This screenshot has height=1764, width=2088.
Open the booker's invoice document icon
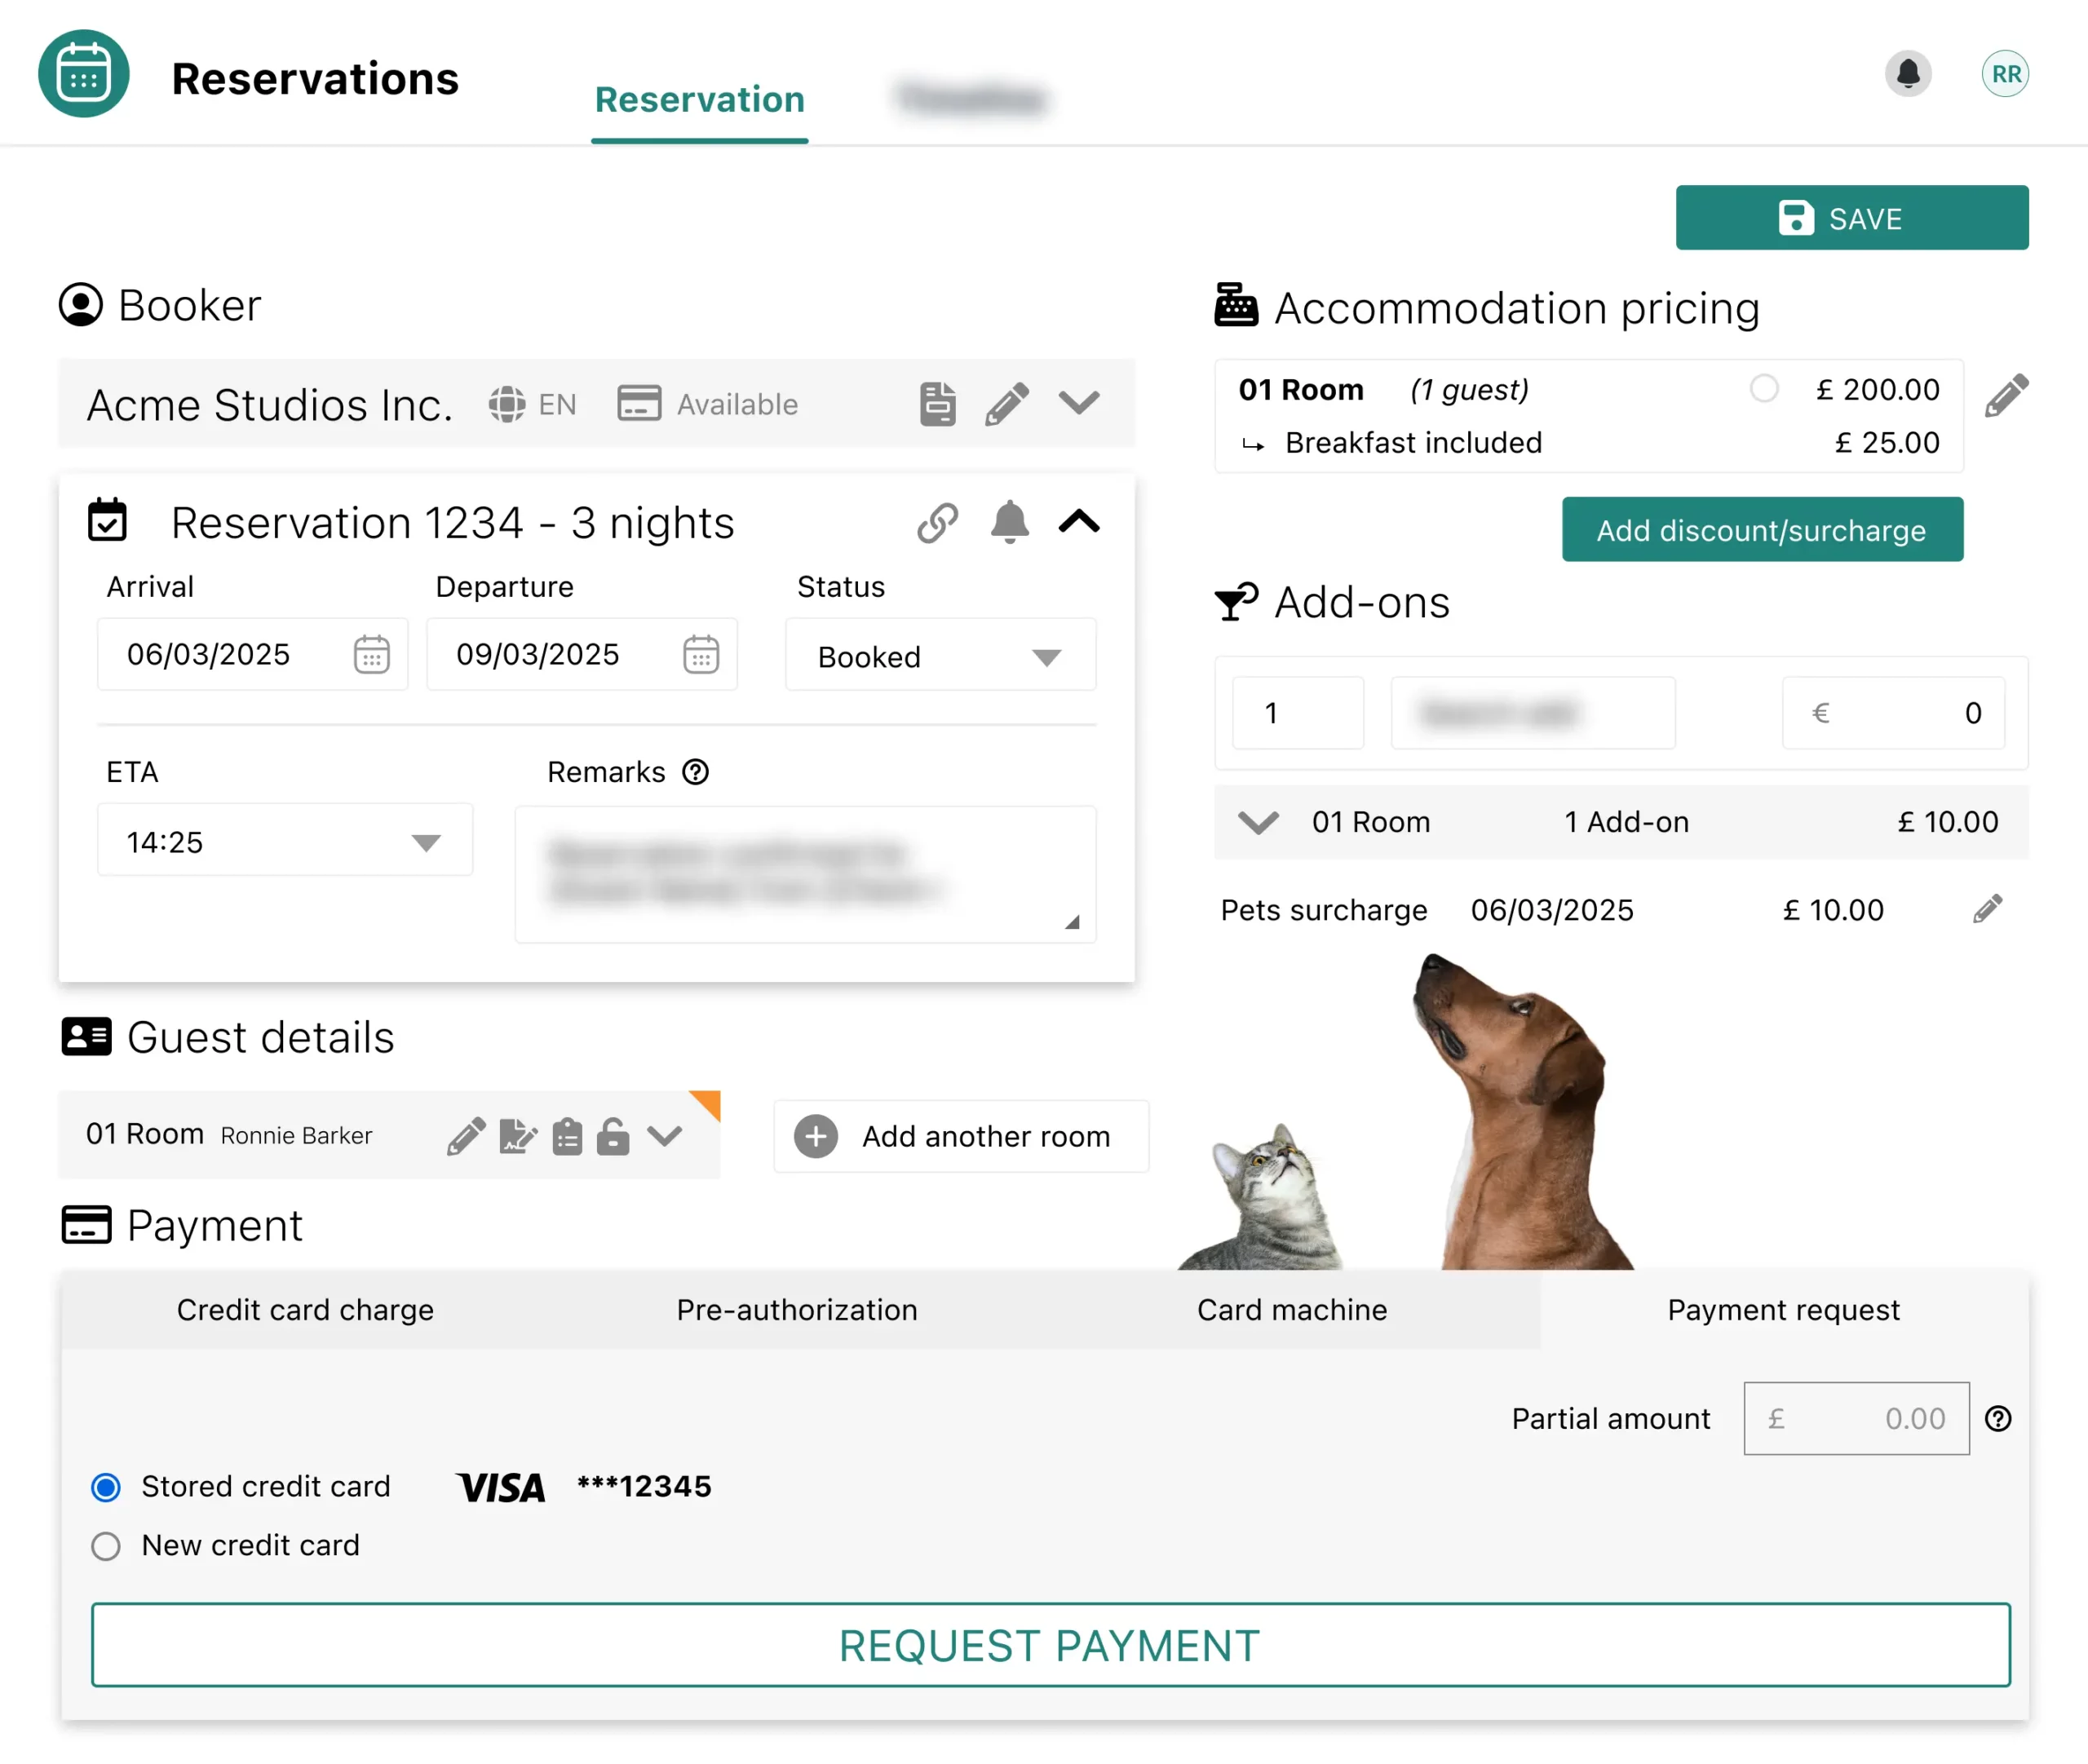click(937, 403)
